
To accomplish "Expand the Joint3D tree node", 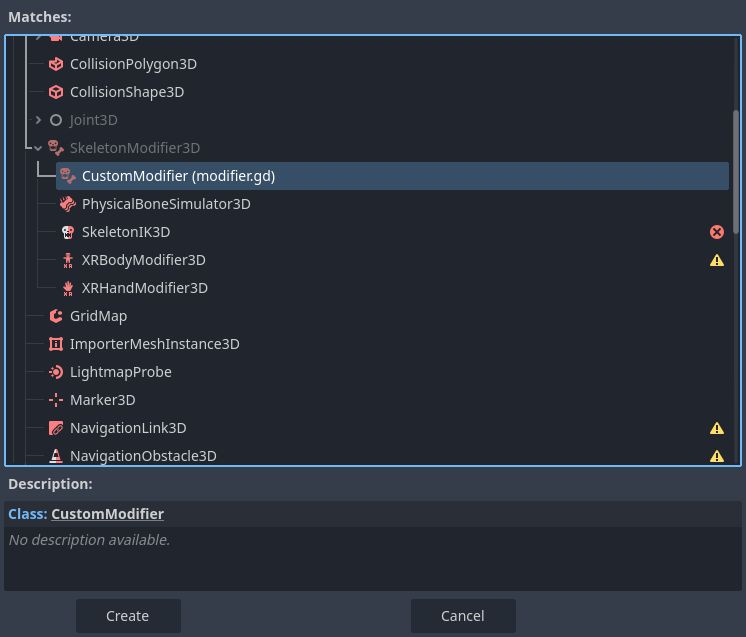I will pyautogui.click(x=38, y=120).
